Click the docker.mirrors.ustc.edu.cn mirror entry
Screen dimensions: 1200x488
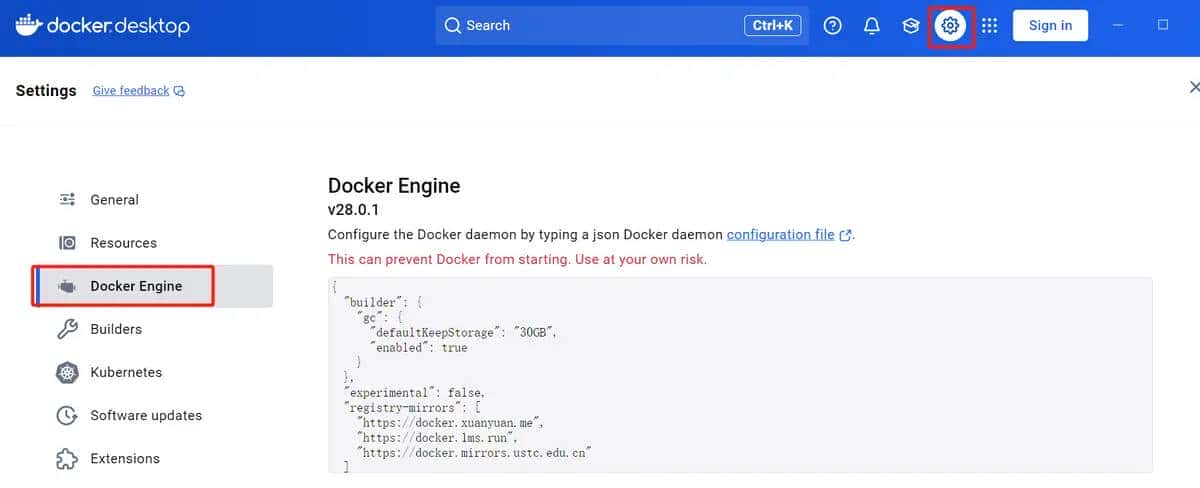[x=475, y=453]
